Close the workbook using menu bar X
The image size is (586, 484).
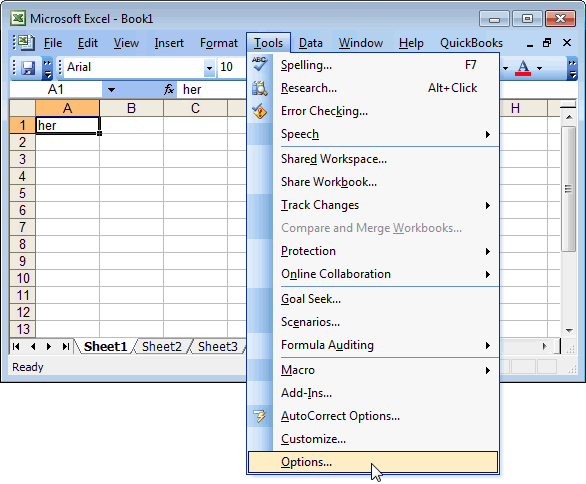click(567, 43)
